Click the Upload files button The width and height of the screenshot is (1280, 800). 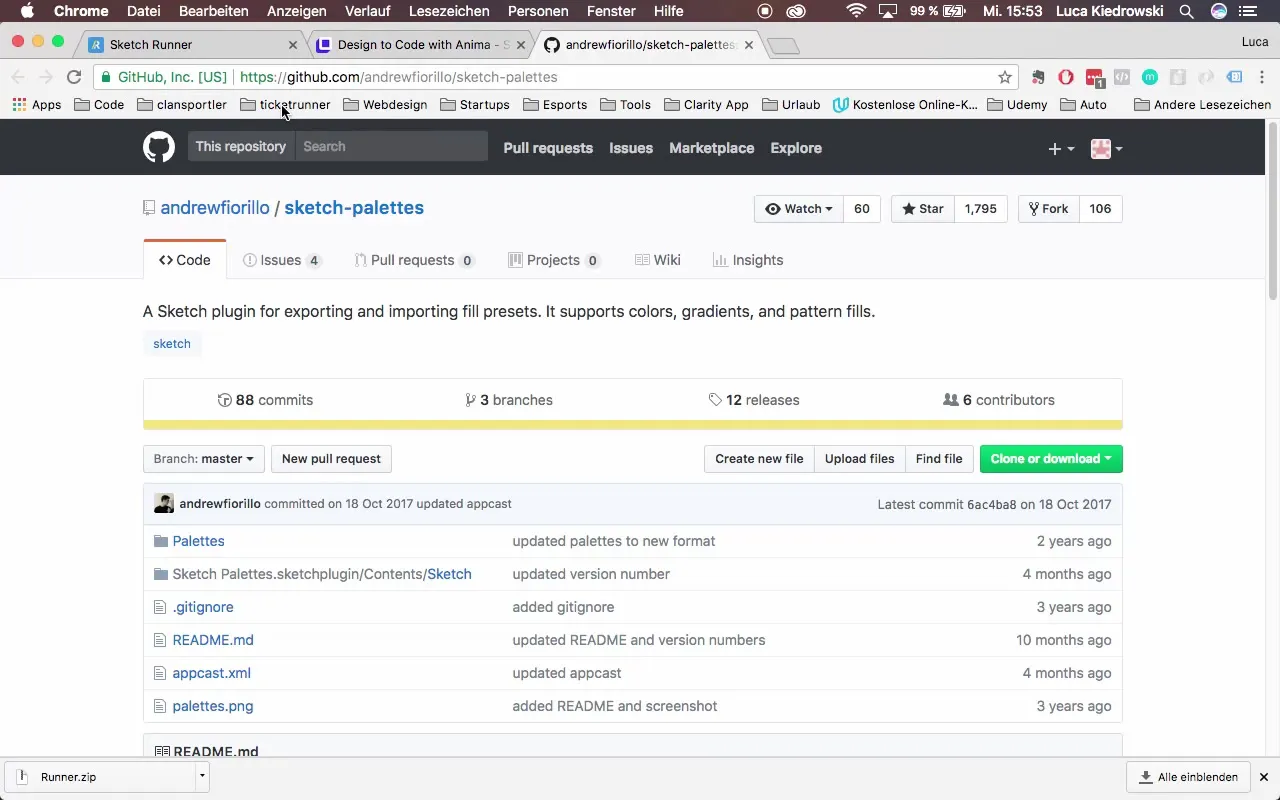pyautogui.click(x=860, y=459)
